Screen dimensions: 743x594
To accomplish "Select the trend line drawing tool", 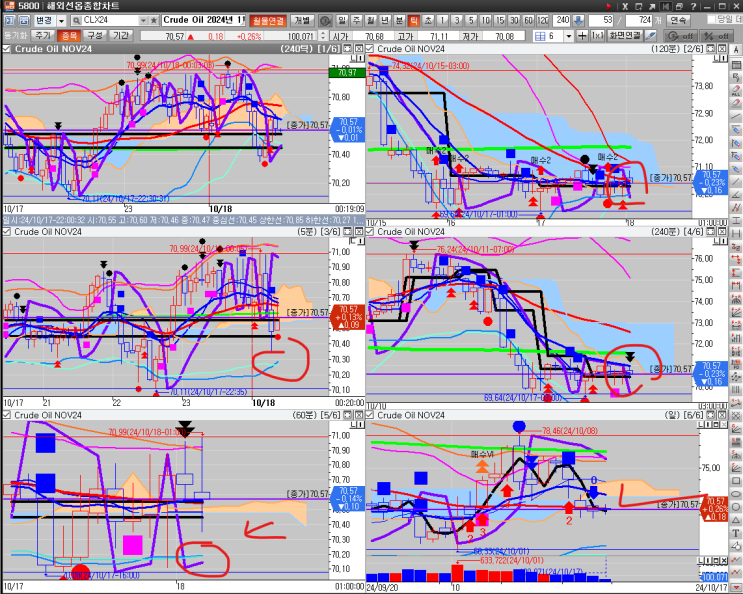I will pos(736,116).
